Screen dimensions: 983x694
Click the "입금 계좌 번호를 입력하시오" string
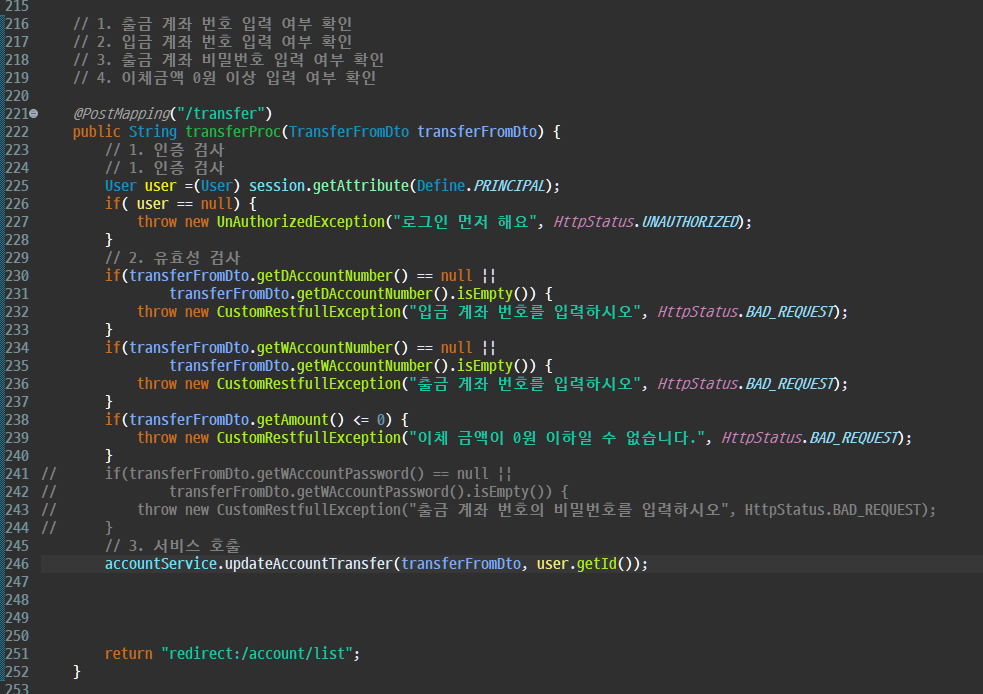coord(525,312)
